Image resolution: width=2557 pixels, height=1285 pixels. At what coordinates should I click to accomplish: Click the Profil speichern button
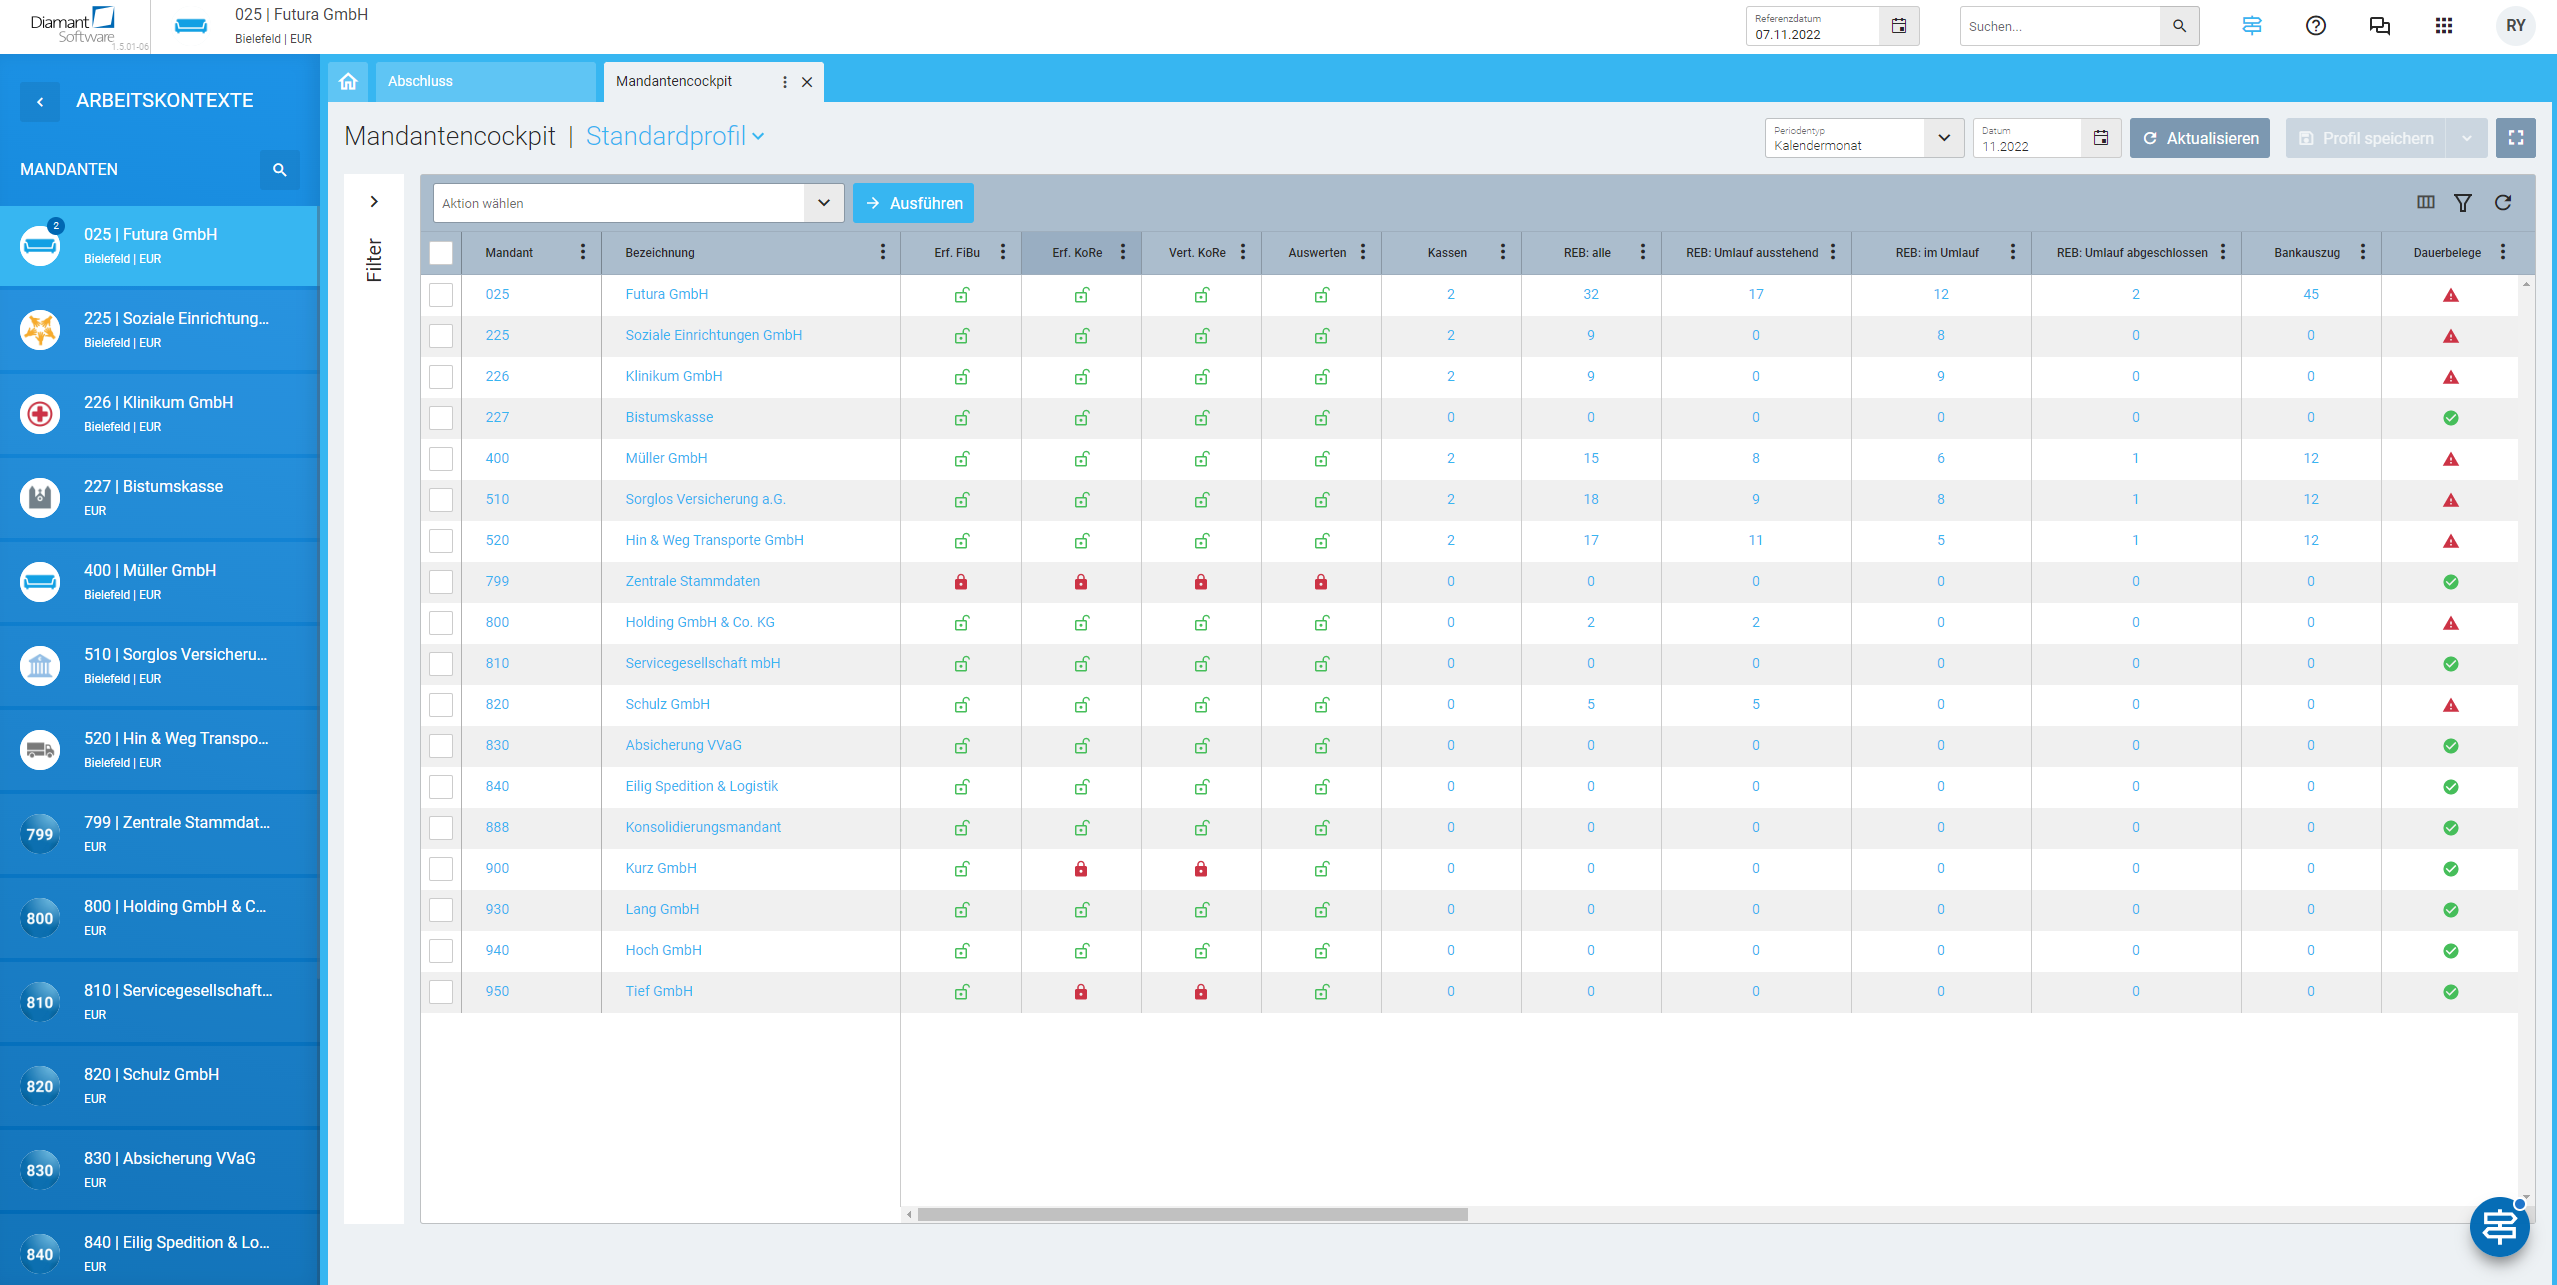point(2366,138)
